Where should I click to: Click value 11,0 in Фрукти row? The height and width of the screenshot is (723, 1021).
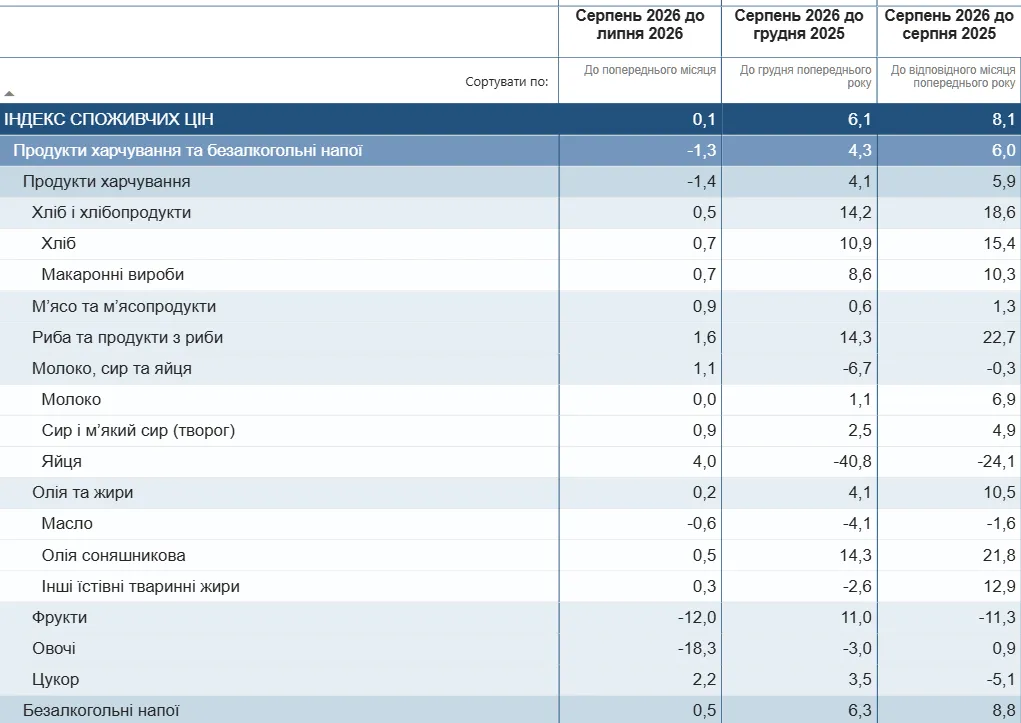point(856,617)
